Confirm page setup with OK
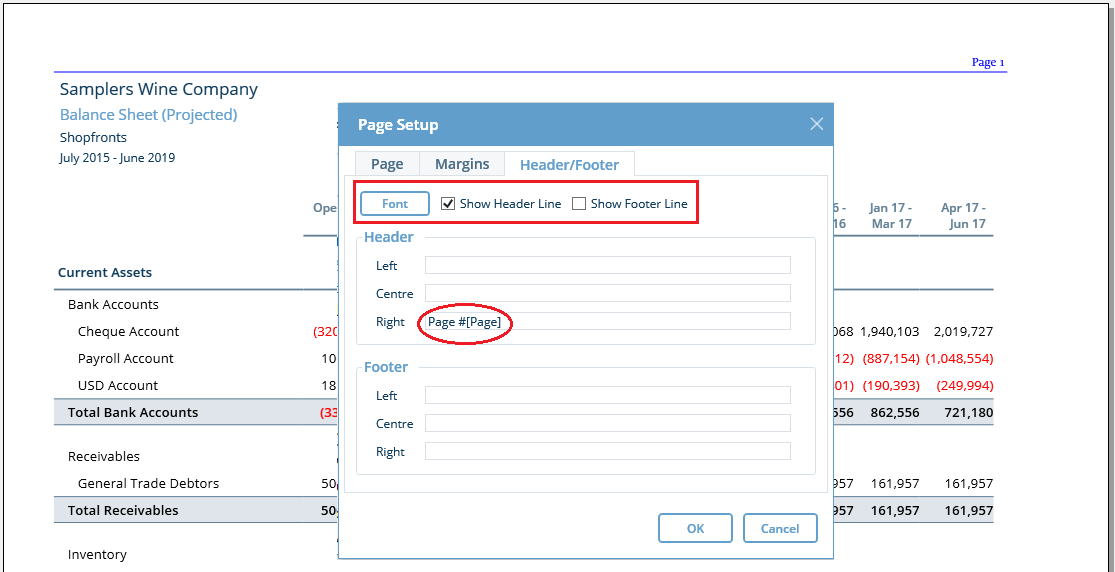Viewport: 1115px width, 572px height. 695,529
